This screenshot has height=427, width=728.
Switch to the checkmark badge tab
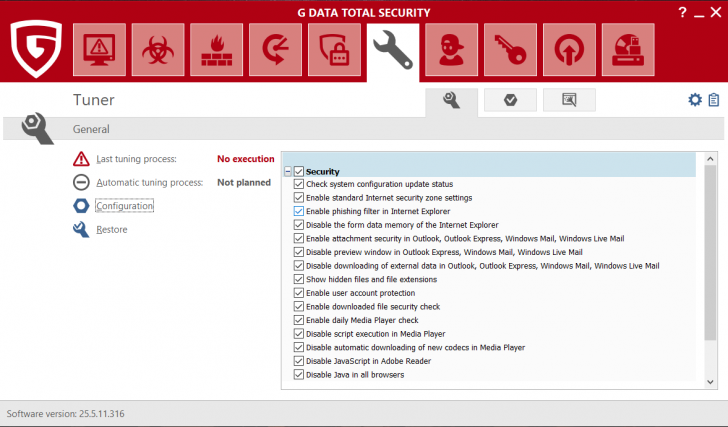coord(510,100)
